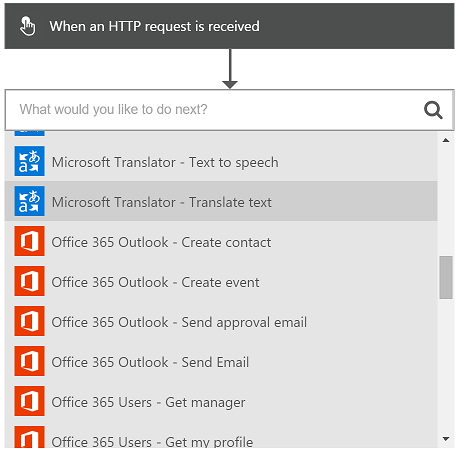467x456 pixels.
Task: Choose Microsoft Translator - Translate text action
Action: point(221,201)
